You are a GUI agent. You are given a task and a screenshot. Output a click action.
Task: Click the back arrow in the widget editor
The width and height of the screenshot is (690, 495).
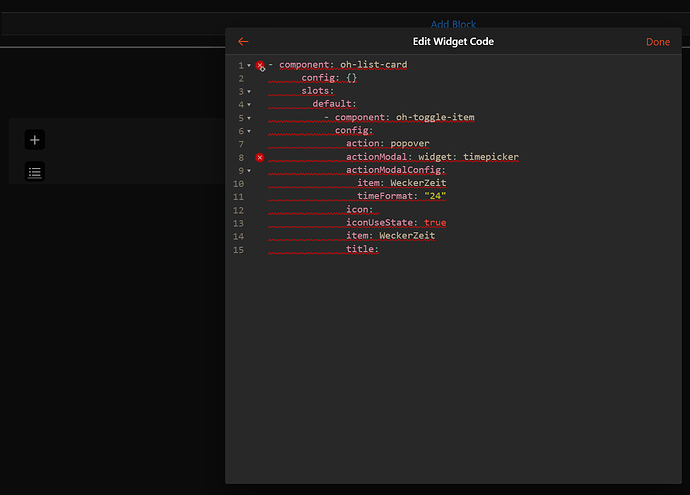point(243,42)
